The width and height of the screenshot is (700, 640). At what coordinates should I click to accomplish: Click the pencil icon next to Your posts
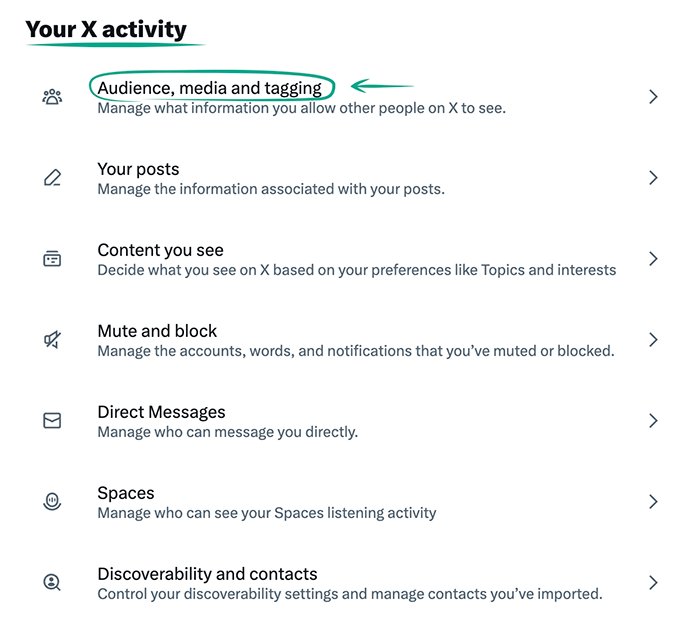click(x=52, y=178)
